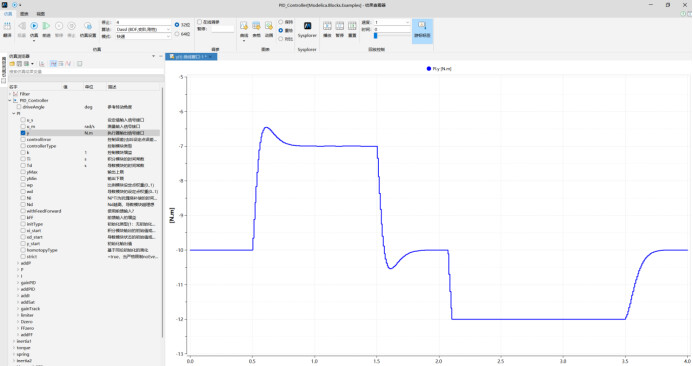Screen dimensions: 693x366
Task: Select the 32位 radio button
Action: tap(177, 25)
